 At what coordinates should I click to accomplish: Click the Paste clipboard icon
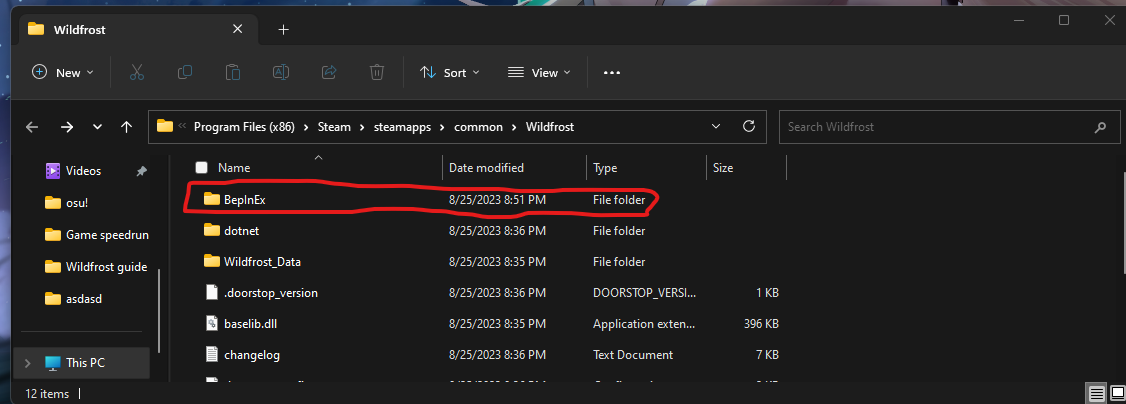[x=233, y=72]
